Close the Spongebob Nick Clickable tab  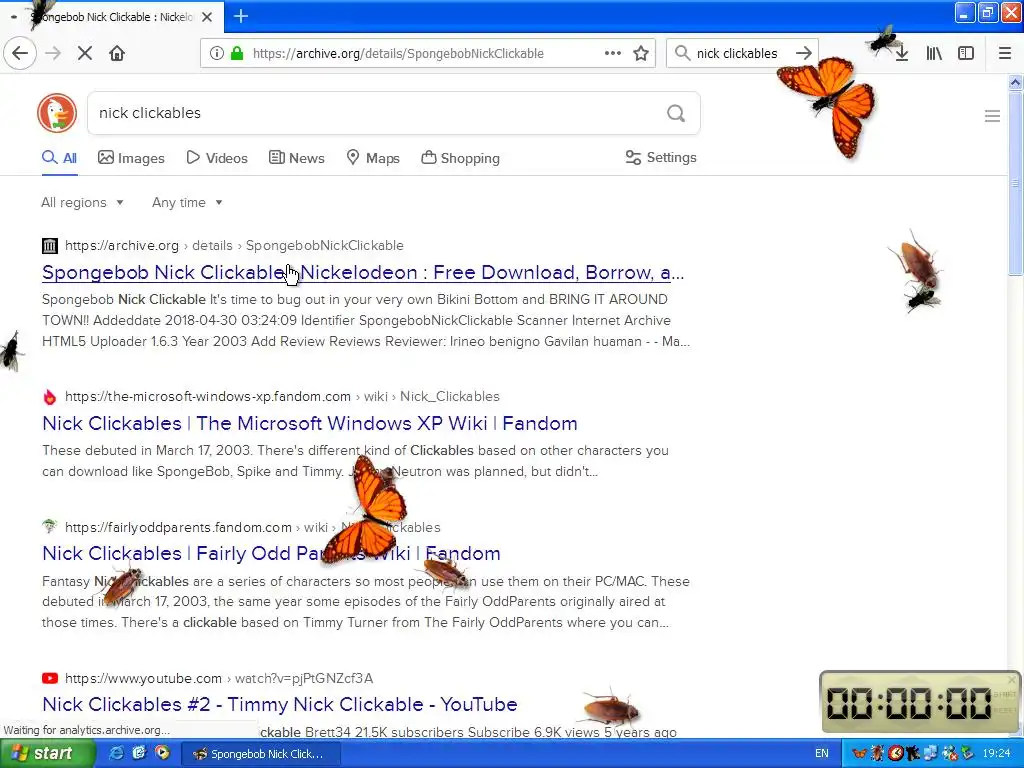pyautogui.click(x=207, y=17)
